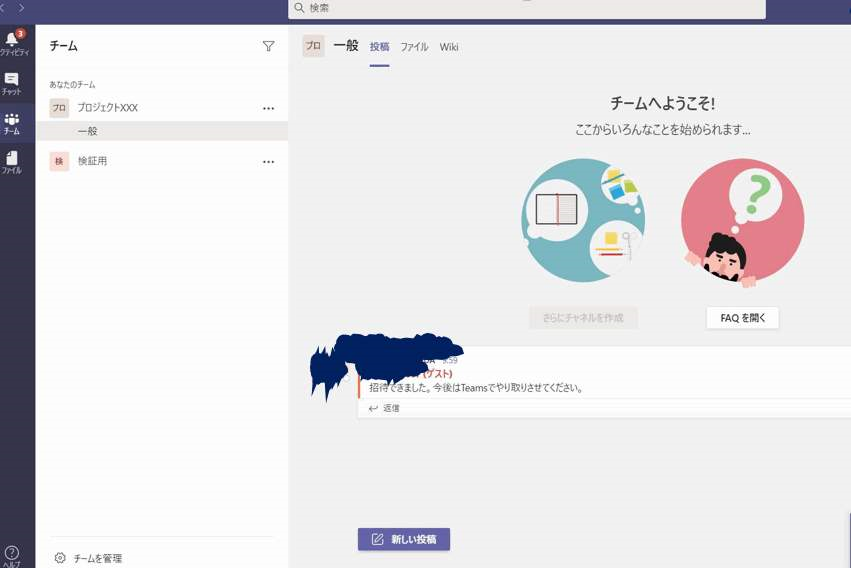Open more options for 検証用 team
Image resolution: width=851 pixels, height=568 pixels.
[x=268, y=162]
